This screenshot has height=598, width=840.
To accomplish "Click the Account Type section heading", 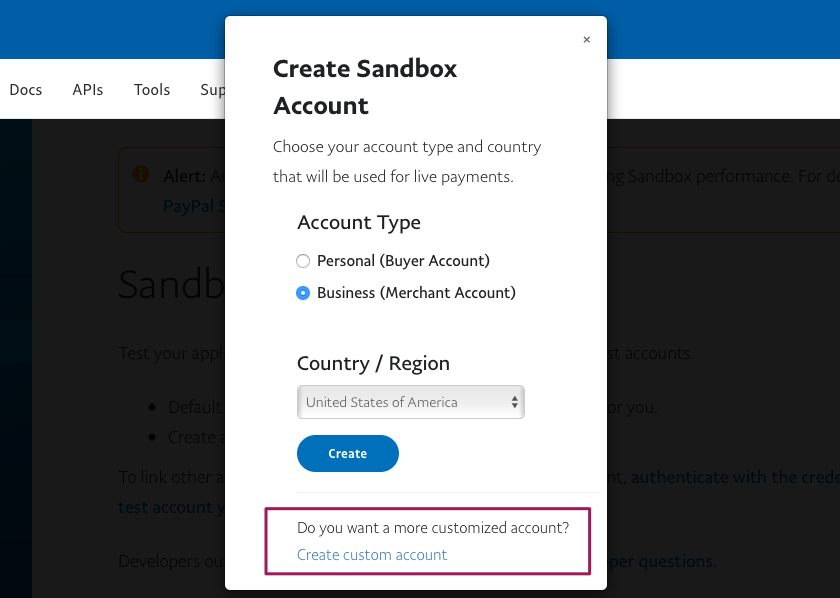I will pyautogui.click(x=359, y=222).
